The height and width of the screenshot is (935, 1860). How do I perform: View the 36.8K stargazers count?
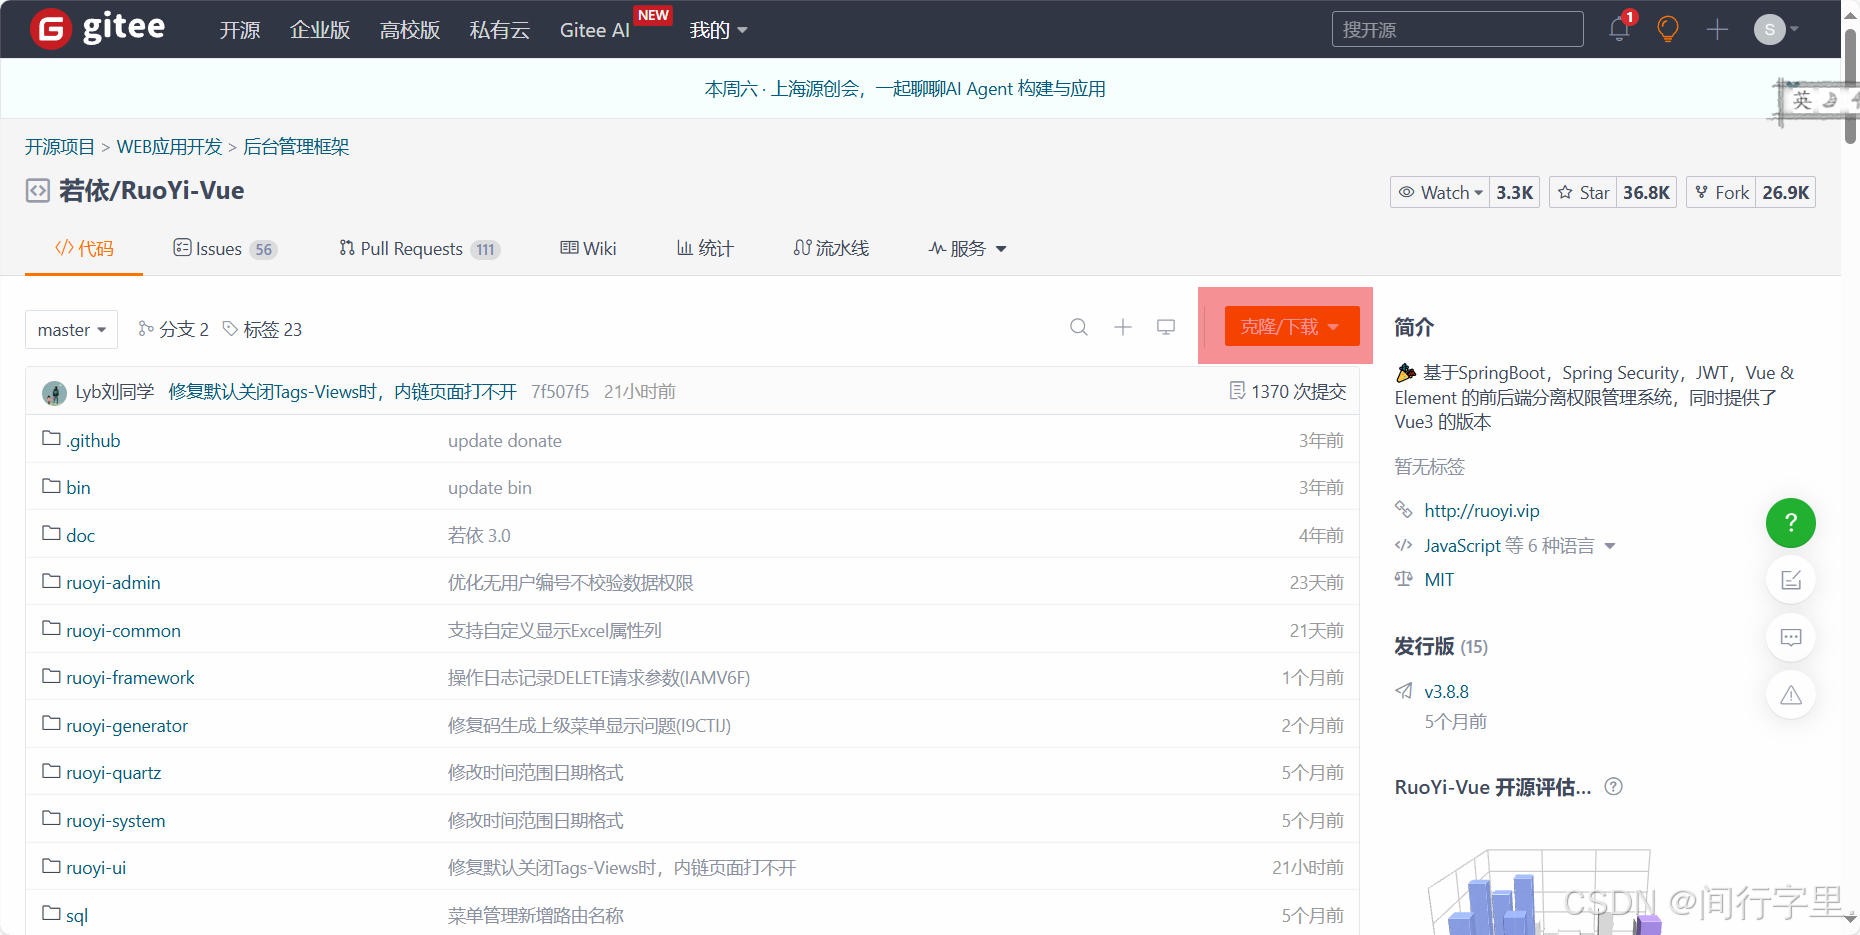(1646, 192)
